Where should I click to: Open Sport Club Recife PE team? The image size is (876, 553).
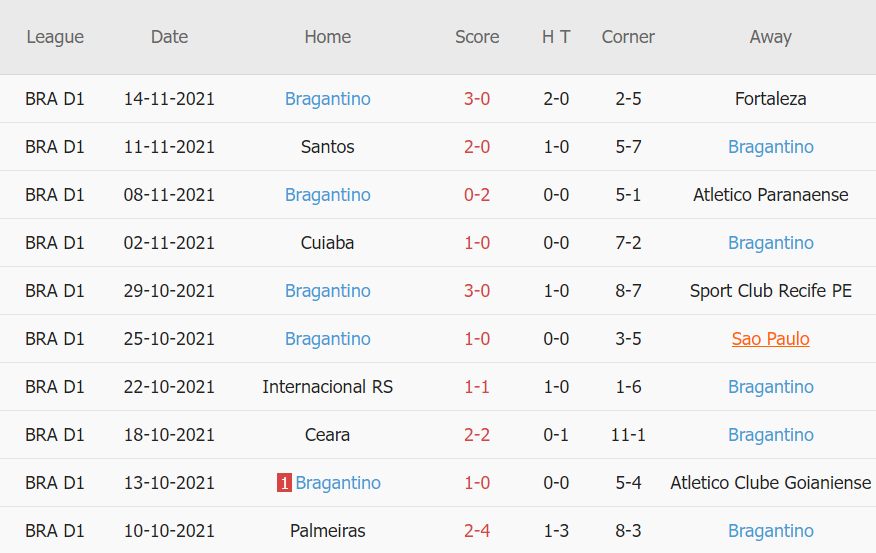click(770, 291)
